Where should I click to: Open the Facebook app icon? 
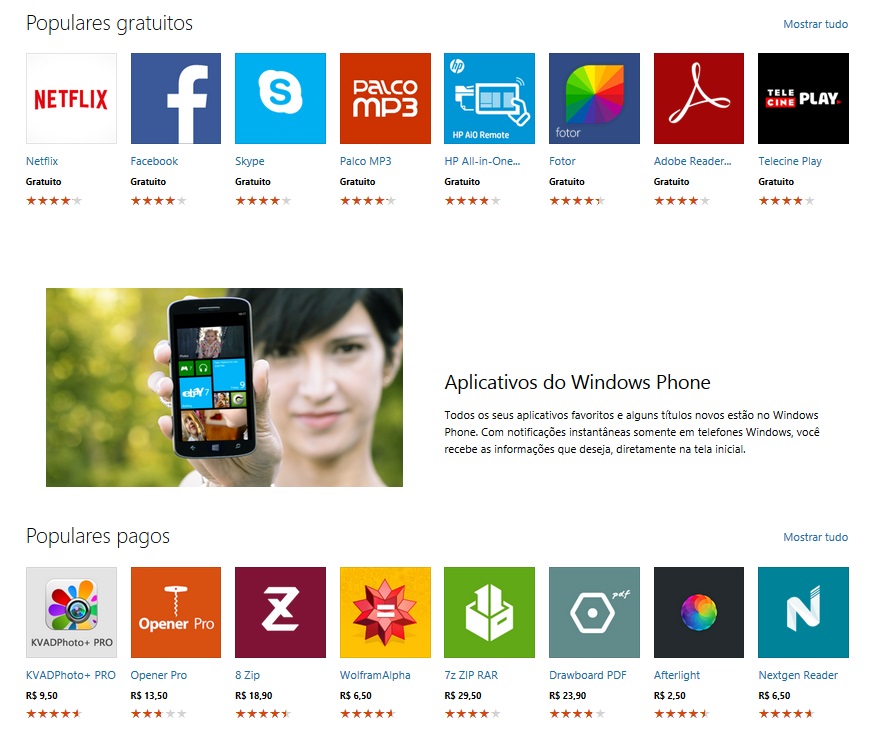[x=176, y=98]
